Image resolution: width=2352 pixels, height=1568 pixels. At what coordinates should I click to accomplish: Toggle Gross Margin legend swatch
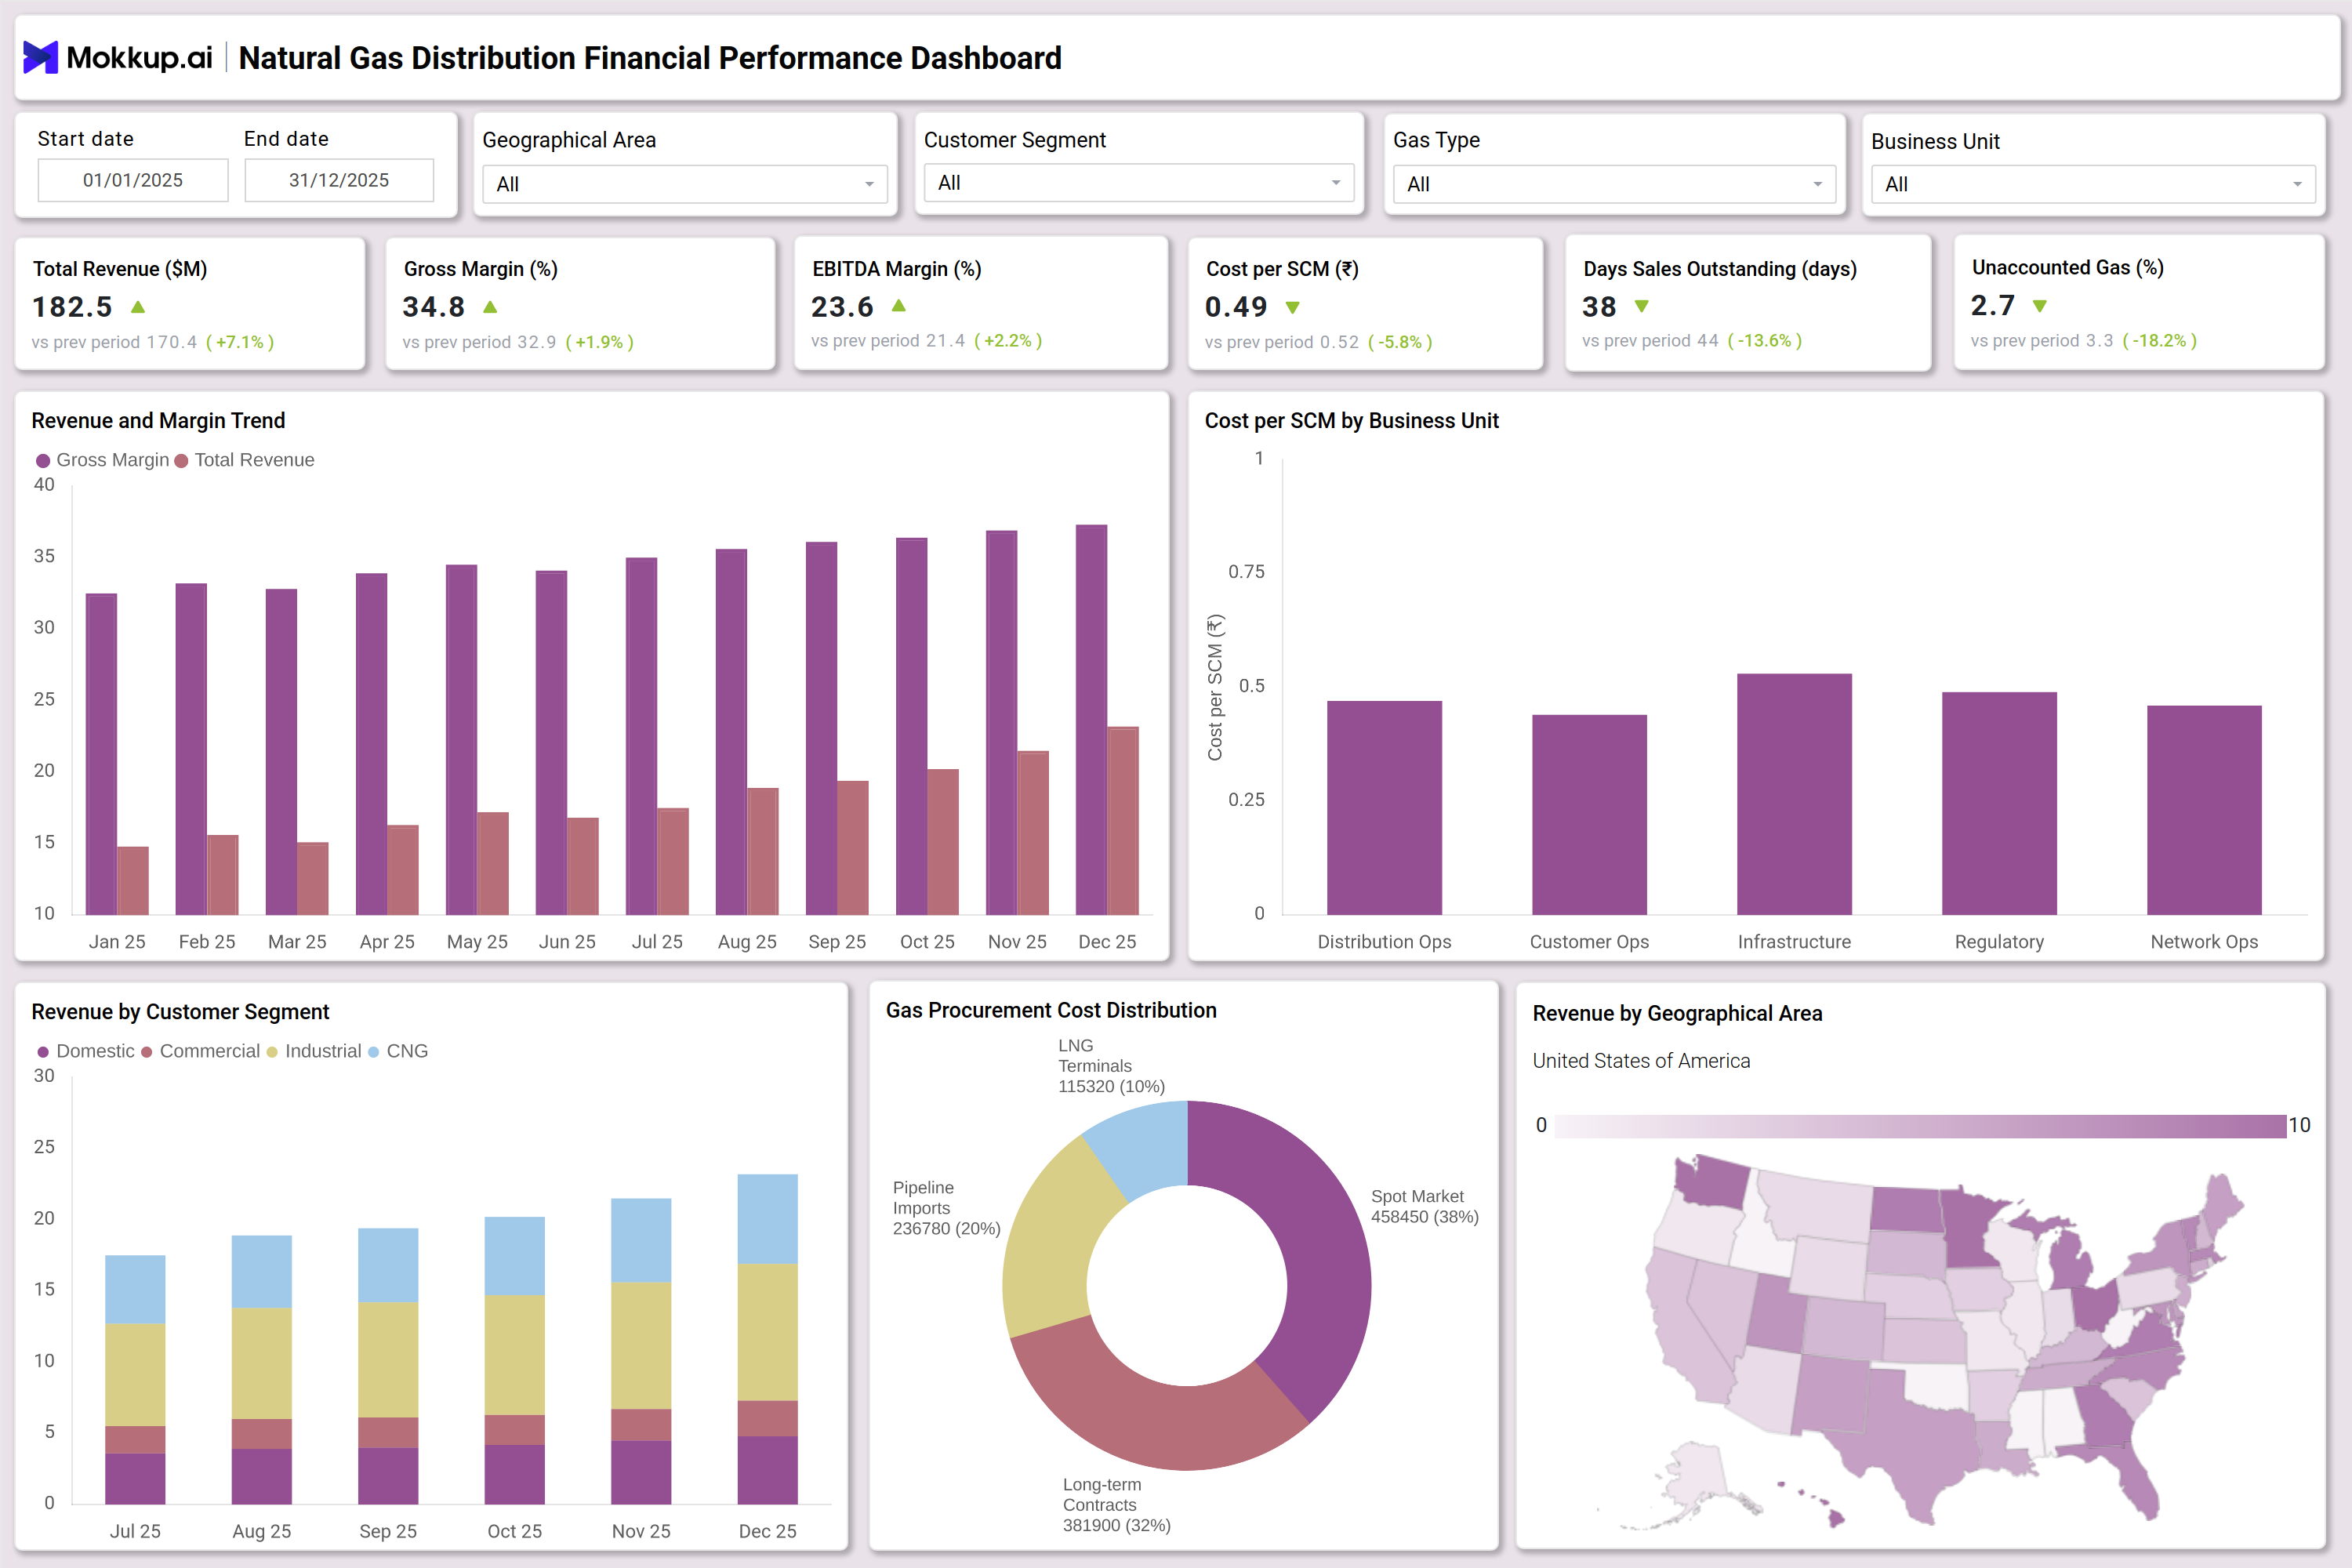click(x=43, y=461)
